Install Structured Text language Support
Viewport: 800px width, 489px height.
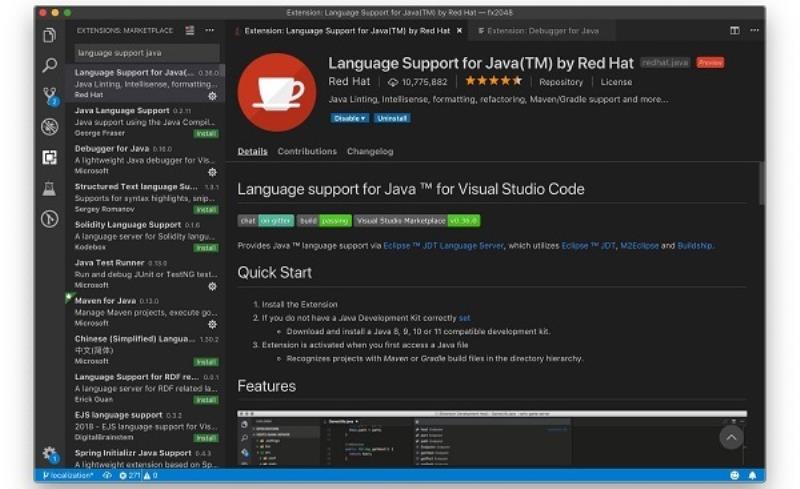coord(206,210)
